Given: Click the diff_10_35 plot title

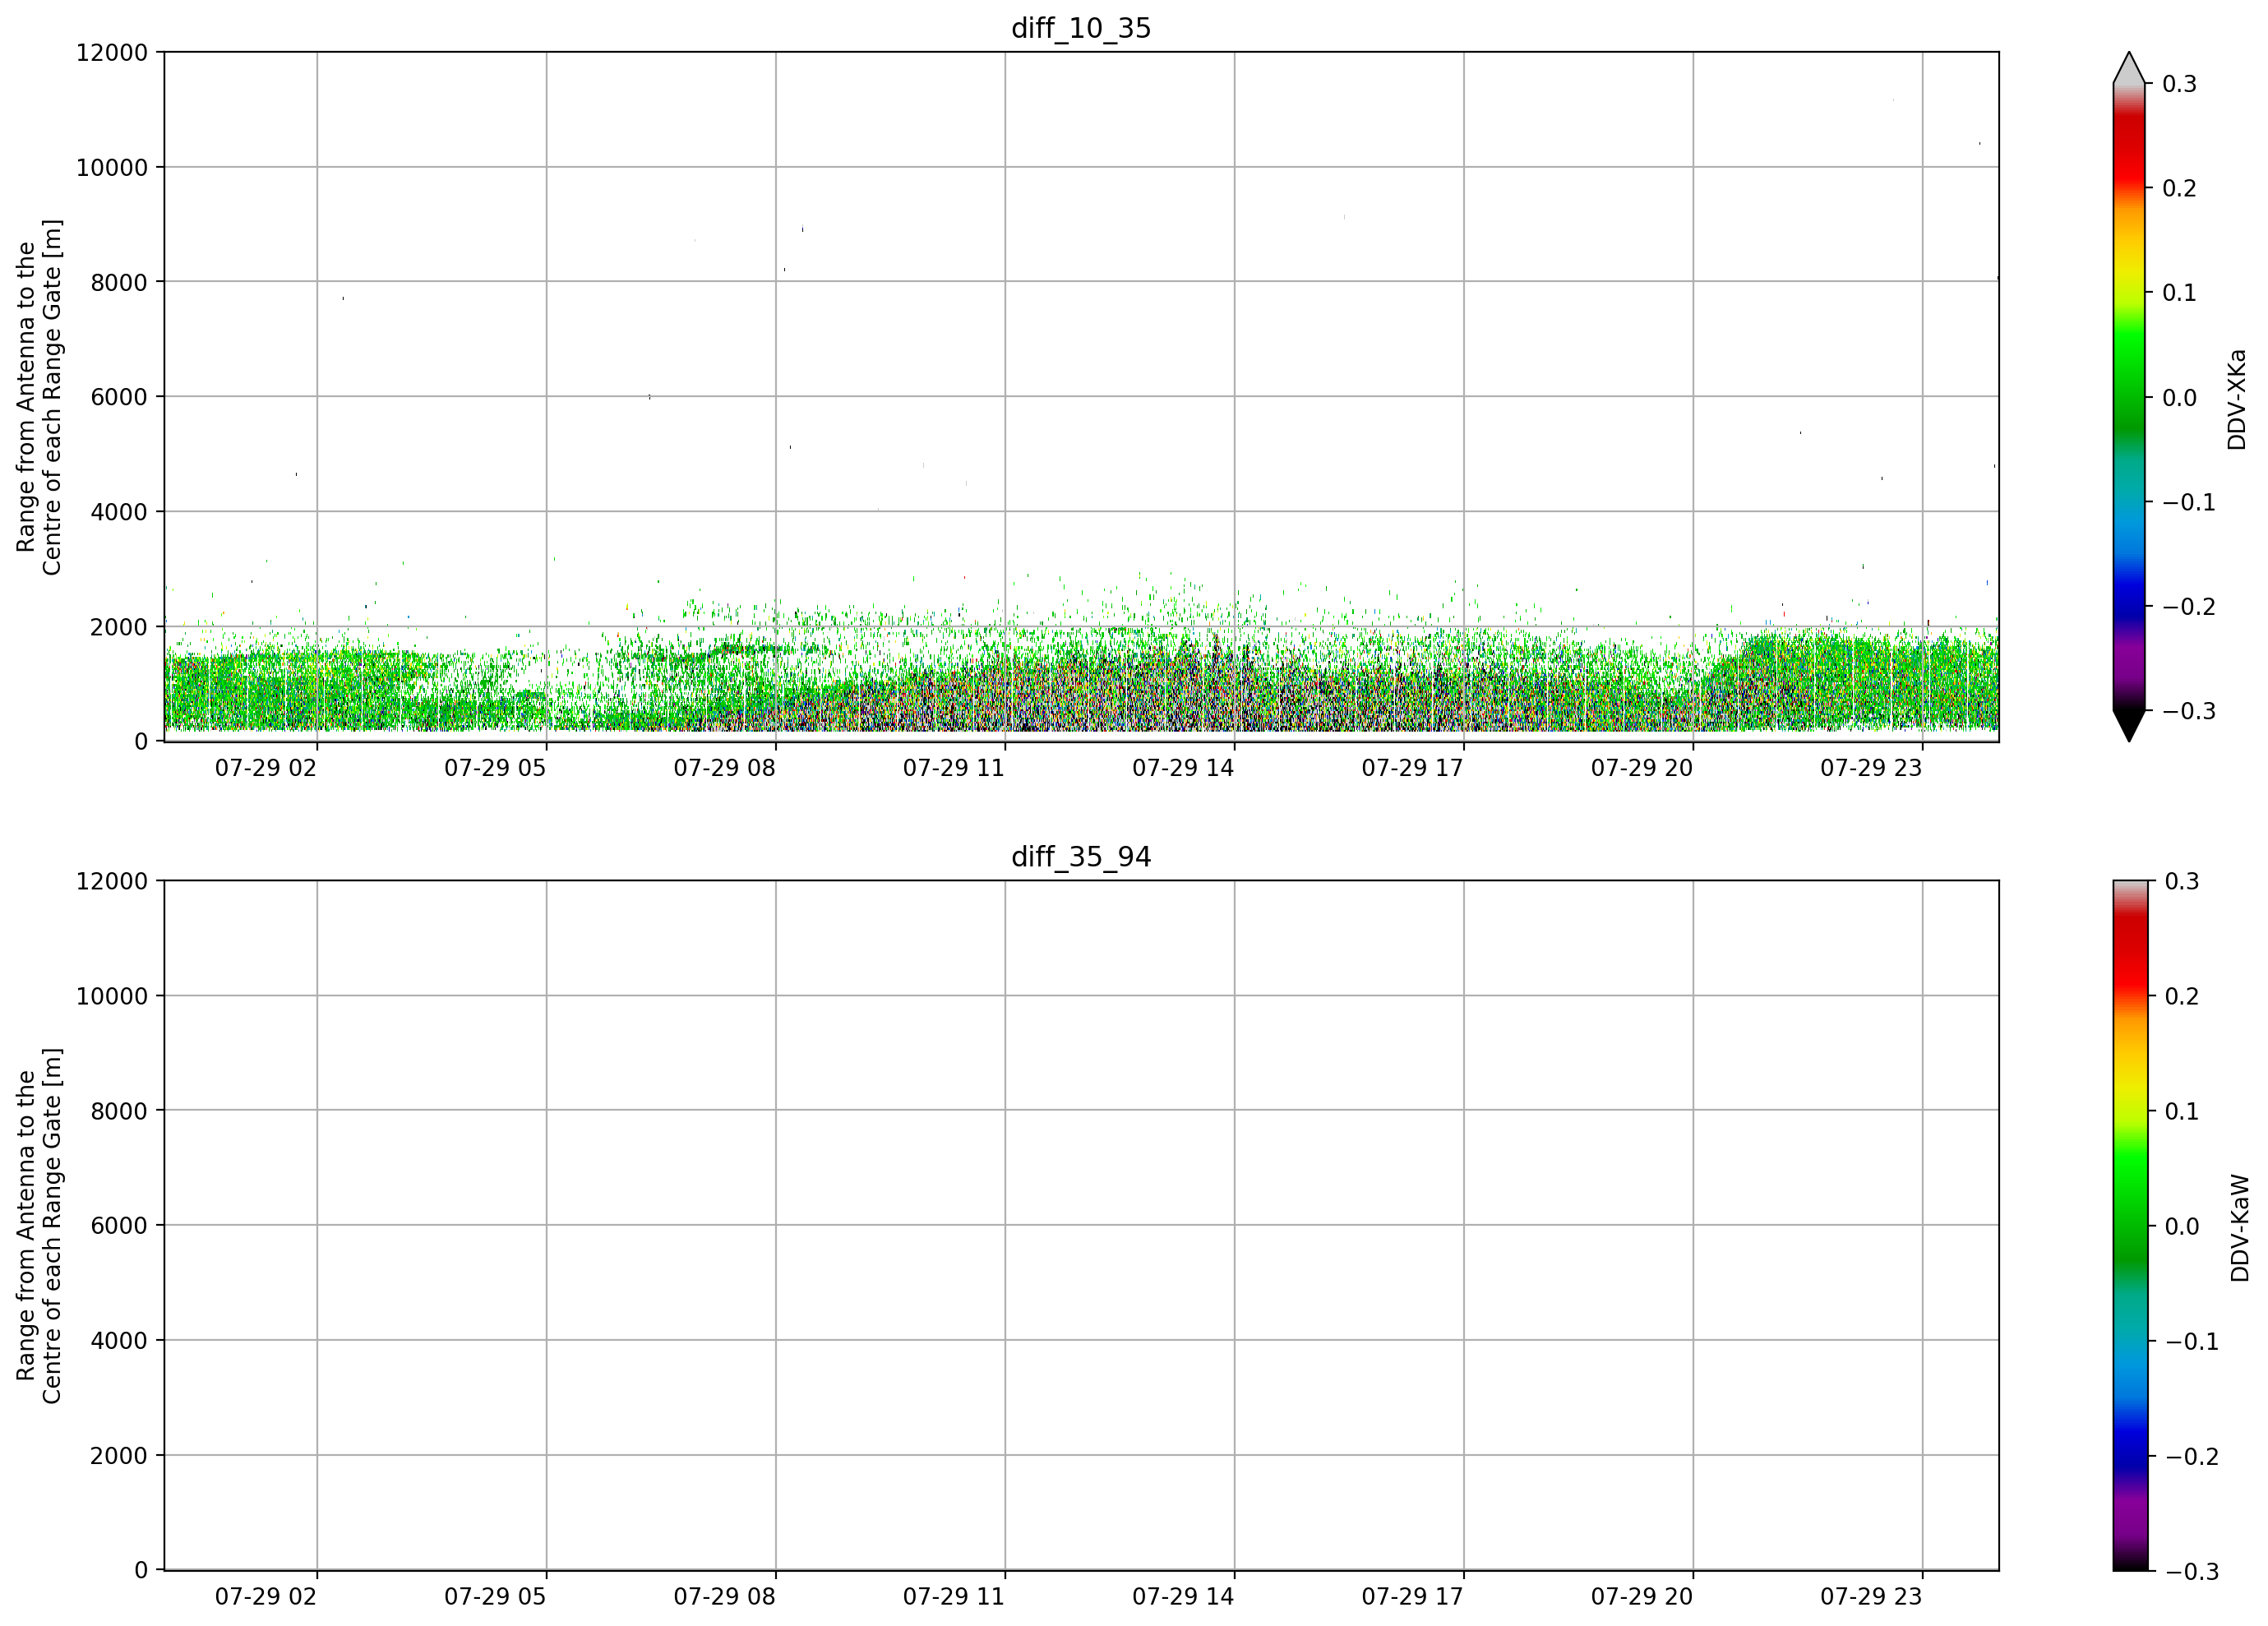Looking at the screenshot, I should click(x=1081, y=28).
